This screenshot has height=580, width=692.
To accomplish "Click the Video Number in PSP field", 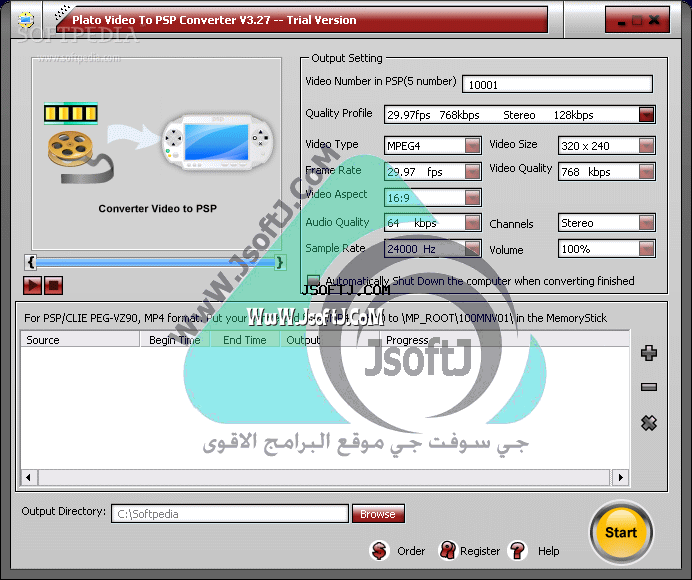I will (x=557, y=84).
